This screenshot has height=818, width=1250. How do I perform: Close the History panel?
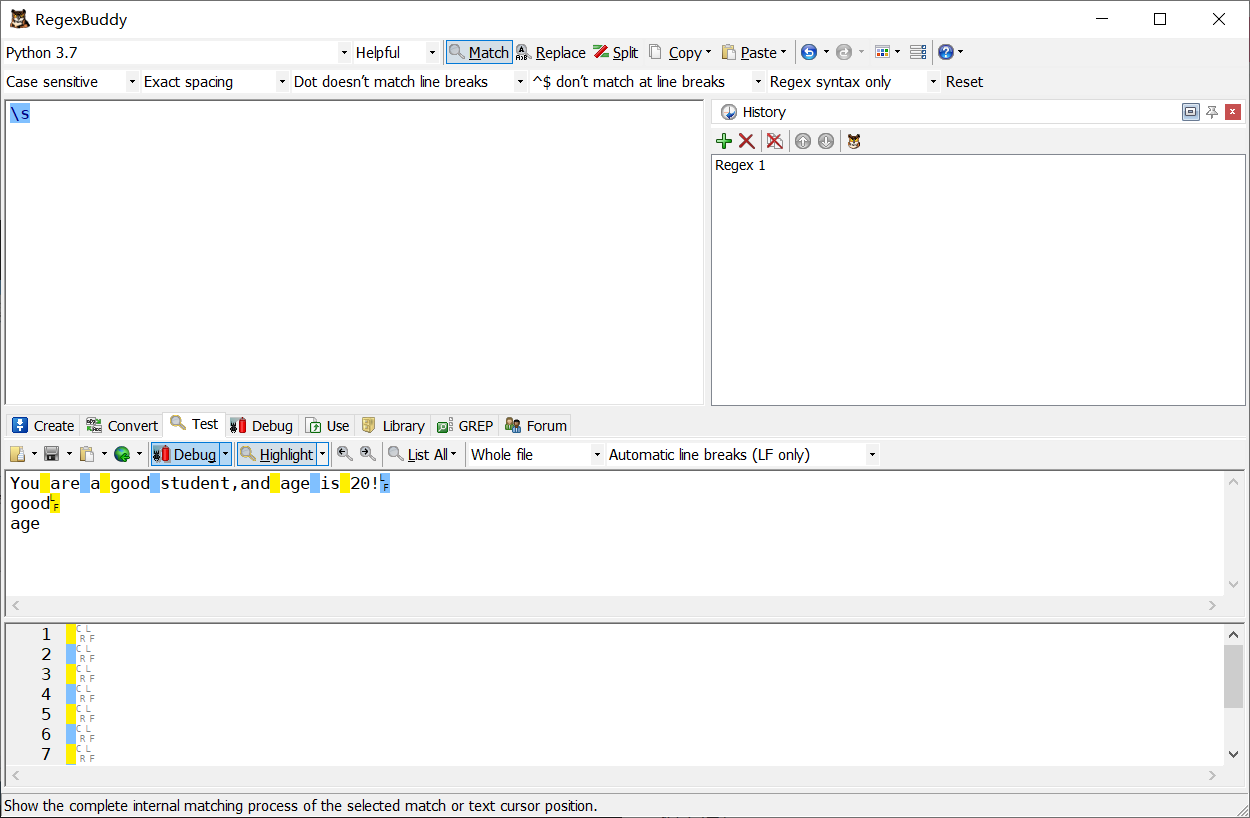1233,112
